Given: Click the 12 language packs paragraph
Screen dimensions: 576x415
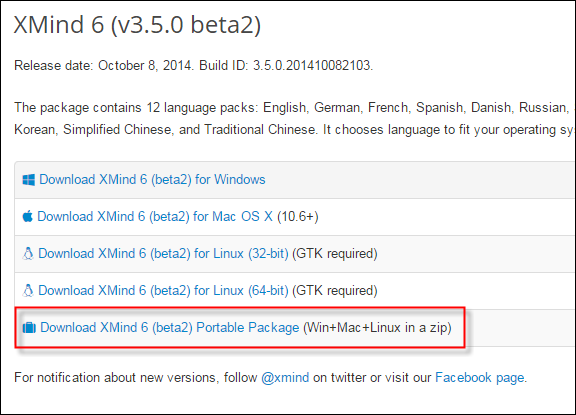Looking at the screenshot, I should click(294, 118).
